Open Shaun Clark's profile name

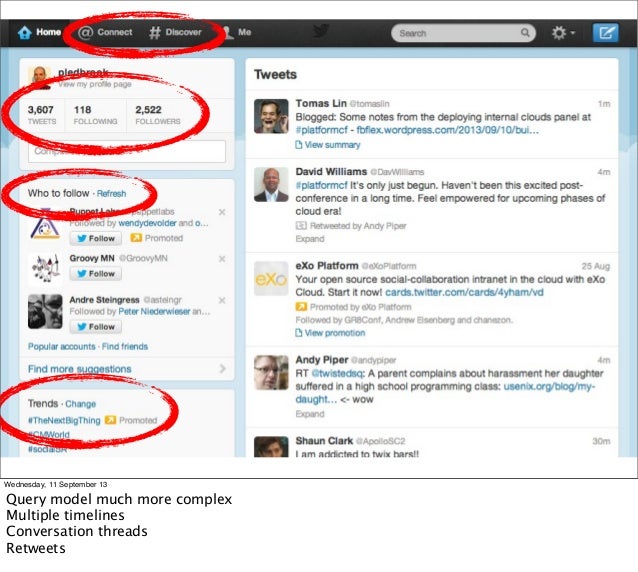324,441
